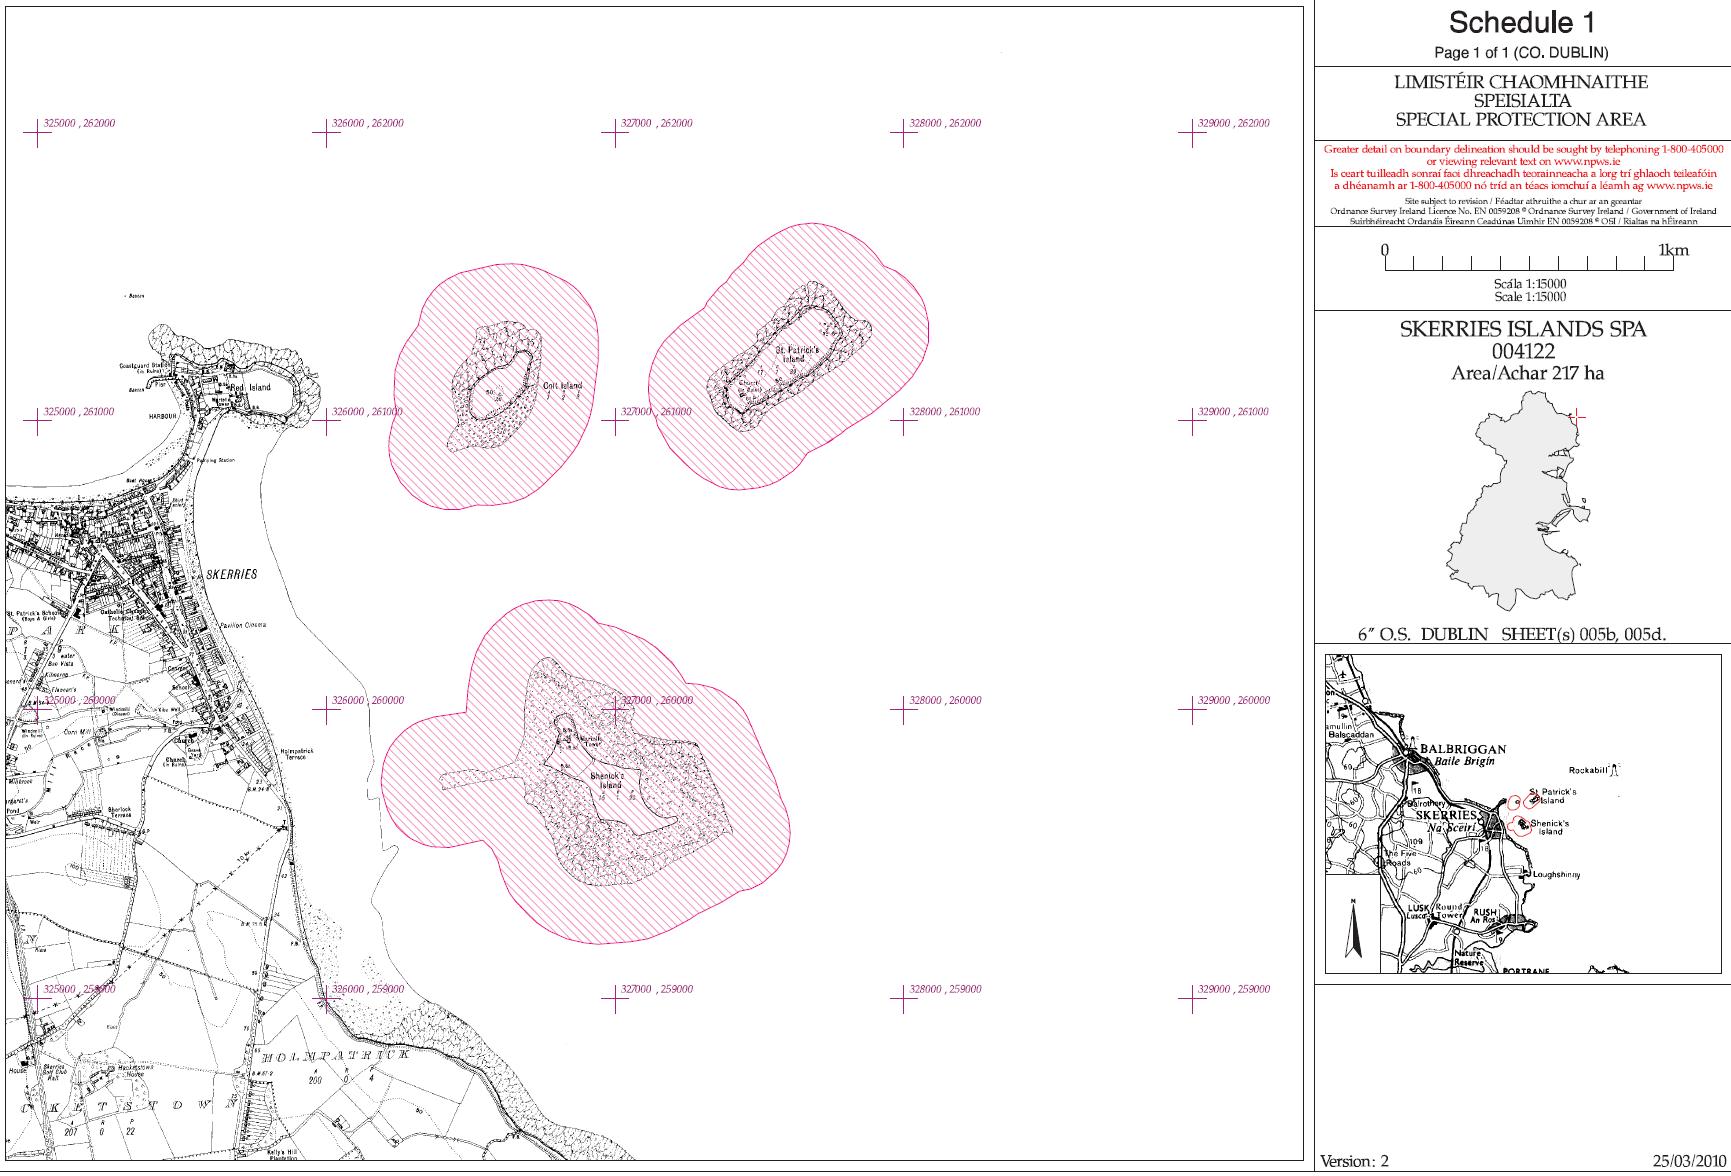Click grid label "329000 , 260000"
Image resolution: width=1731 pixels, height=1176 pixels.
1234,701
